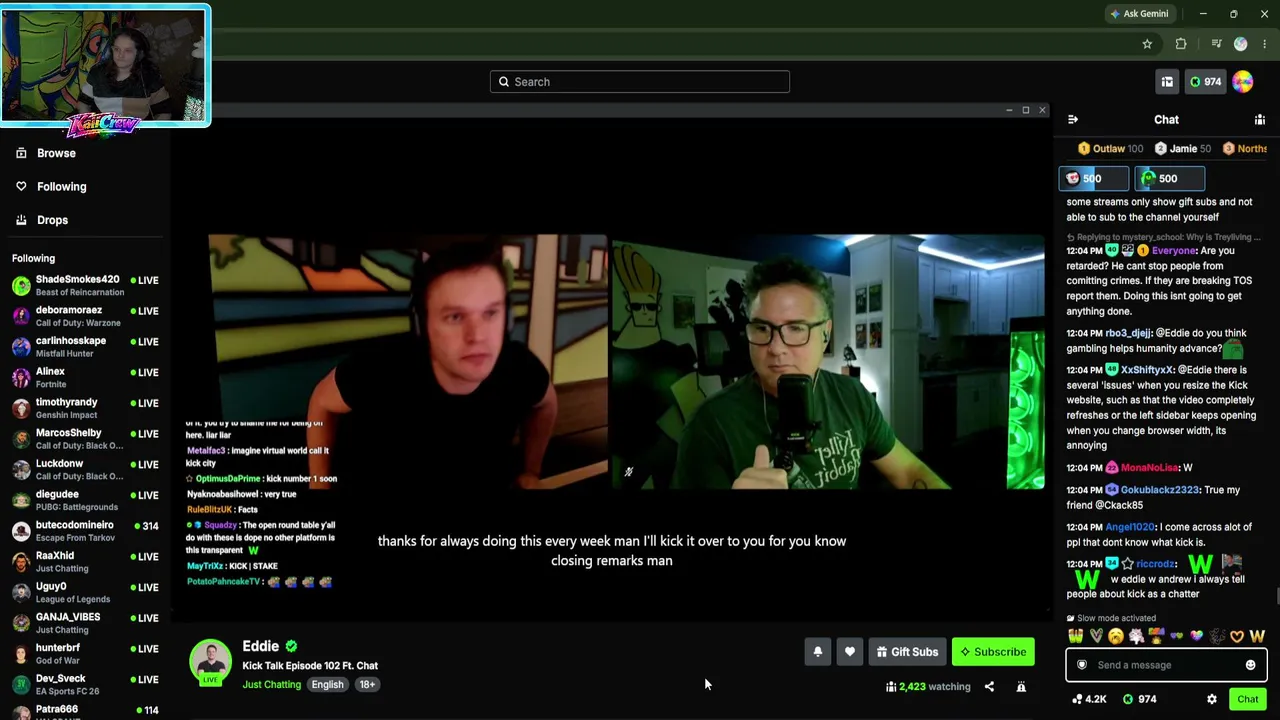This screenshot has width=1280, height=720.
Task: Open hunterbrf's God of War channel
Action: [85, 654]
